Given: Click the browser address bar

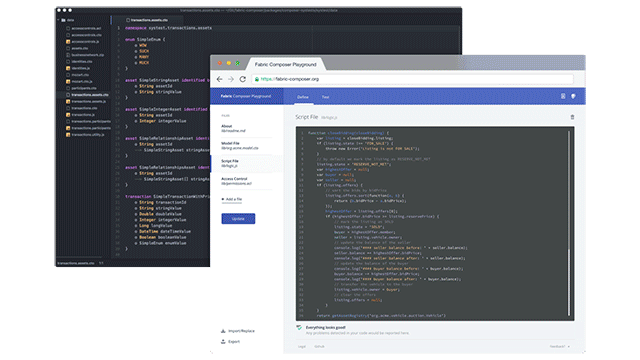Looking at the screenshot, I should [412, 79].
